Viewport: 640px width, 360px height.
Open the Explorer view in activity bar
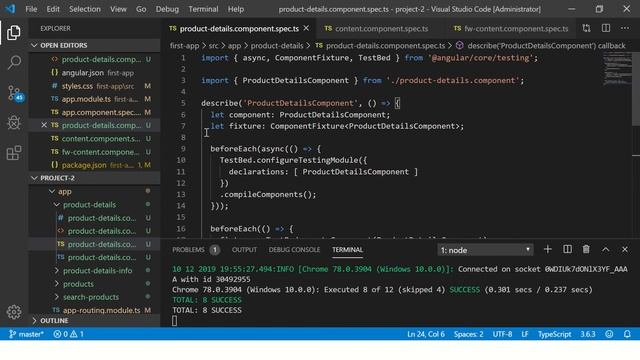pos(13,33)
